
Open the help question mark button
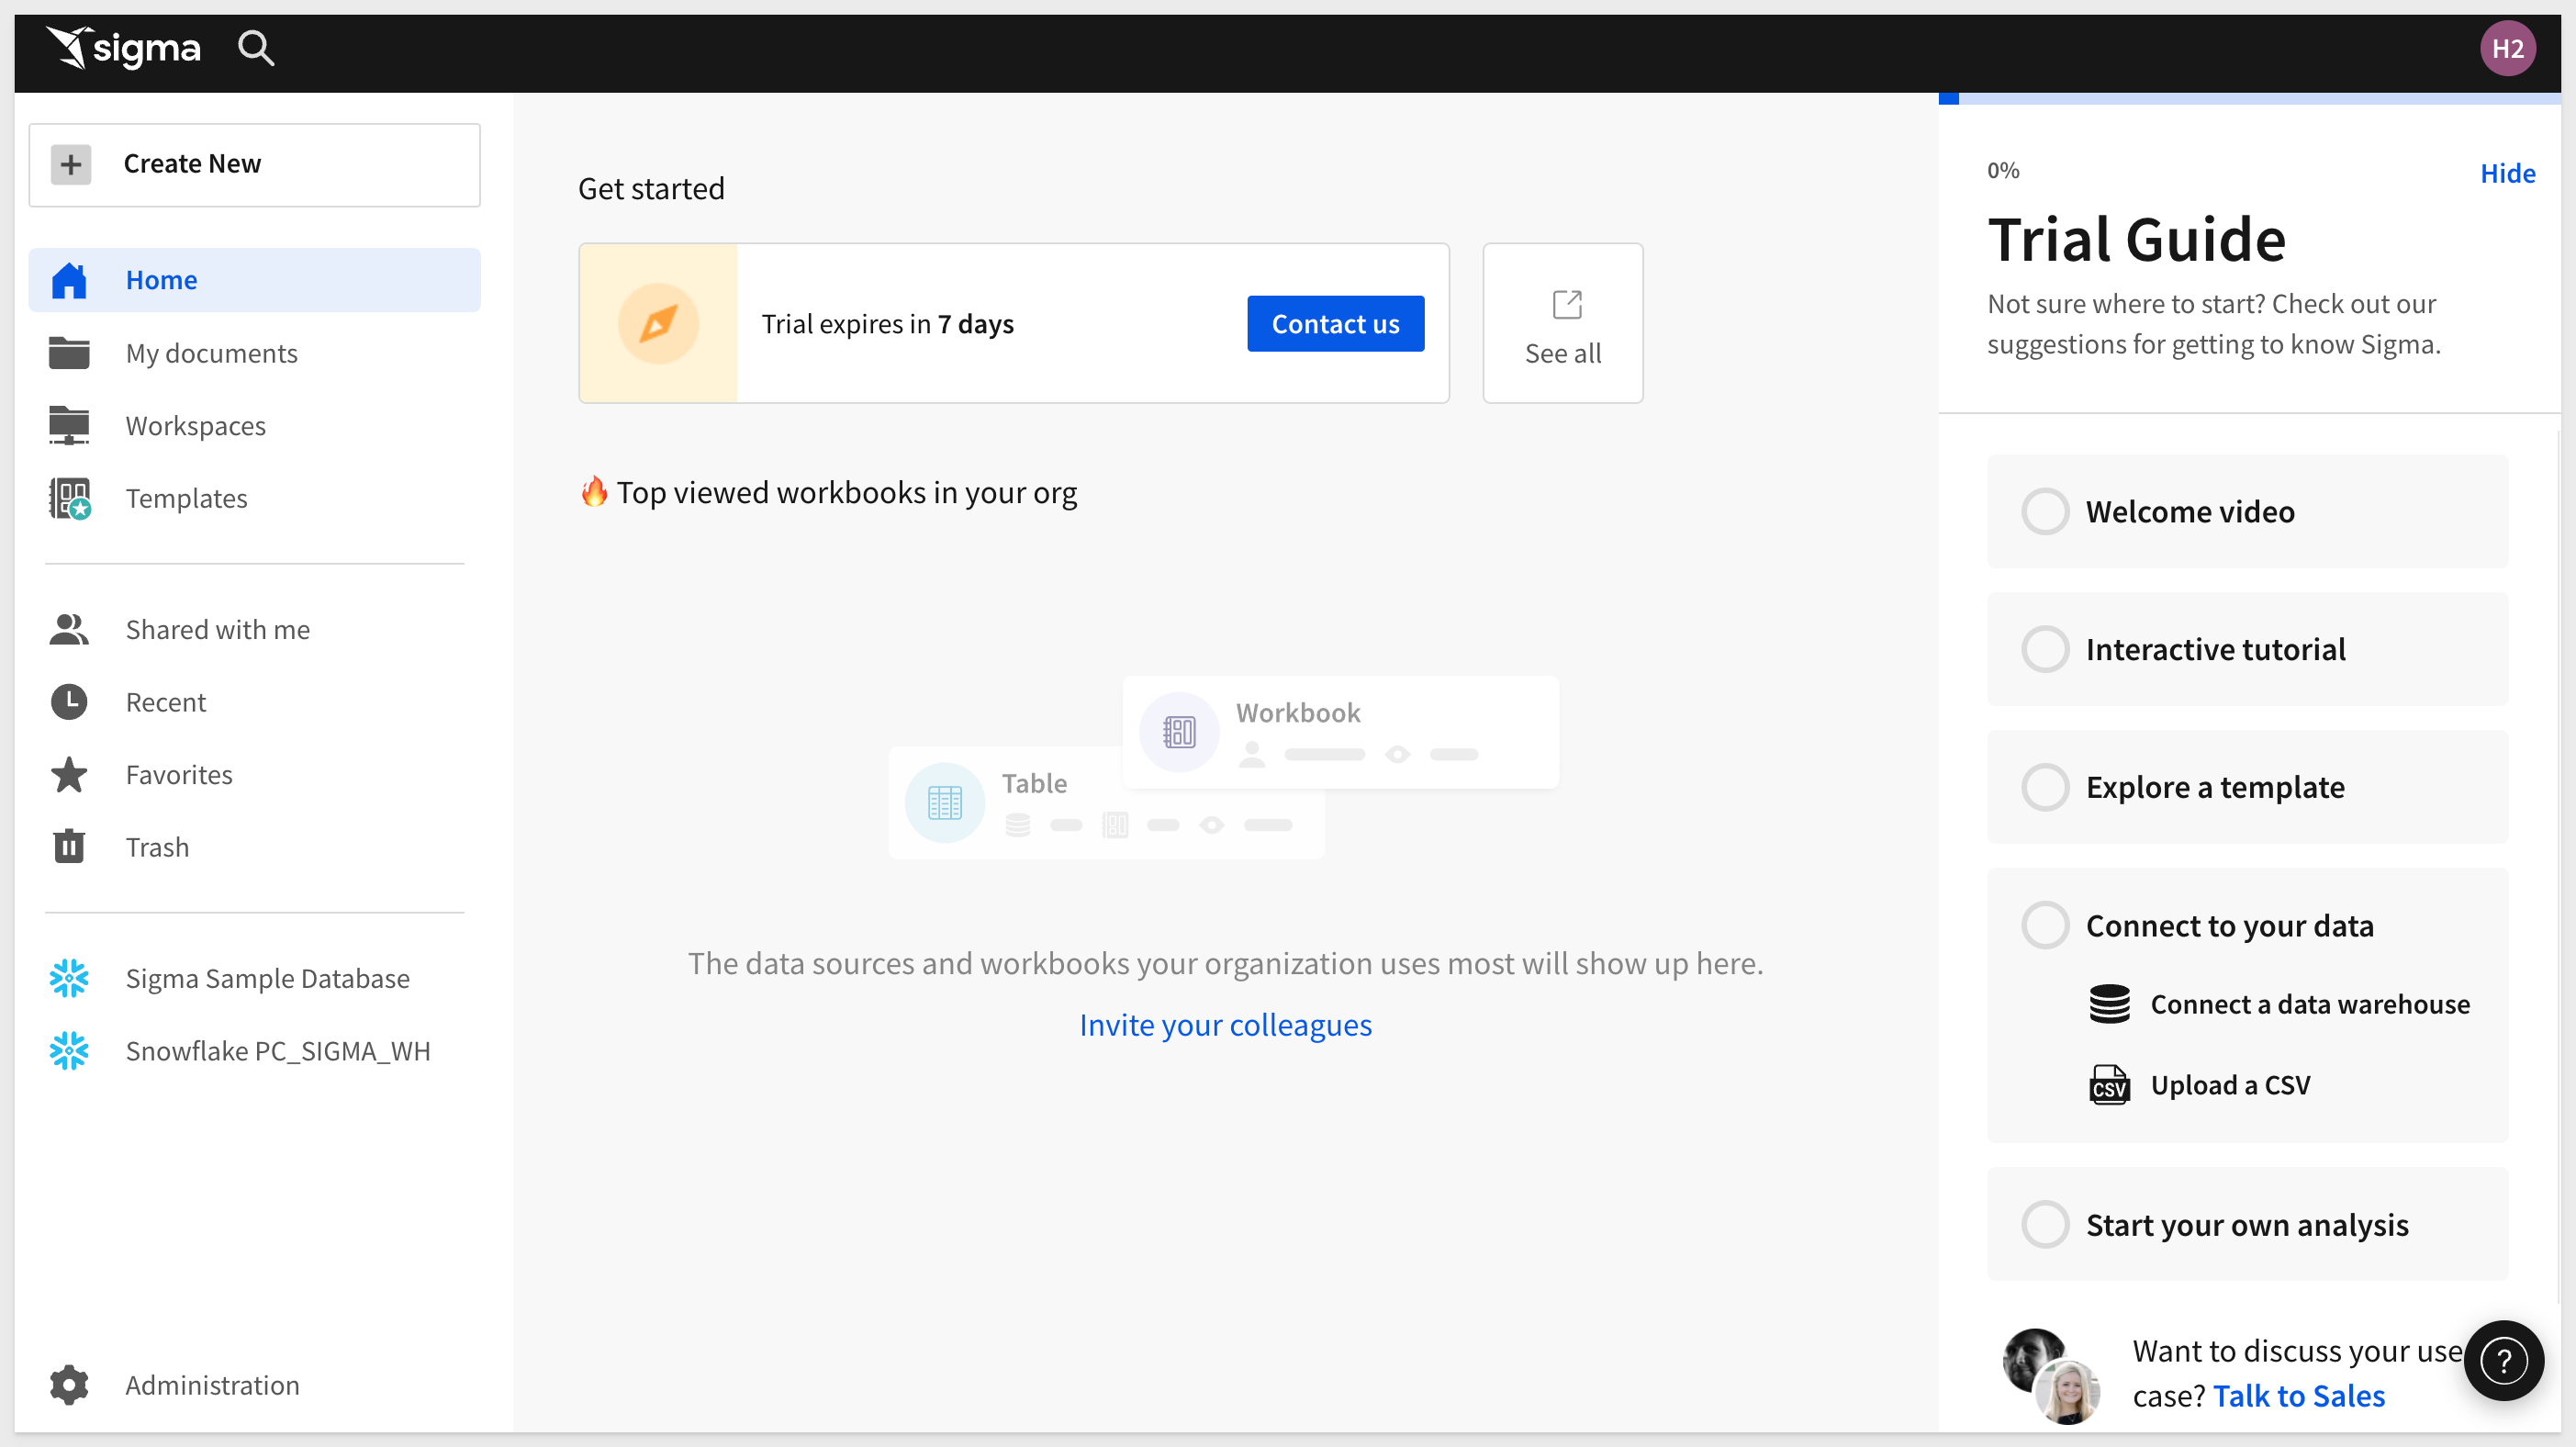[2503, 1361]
